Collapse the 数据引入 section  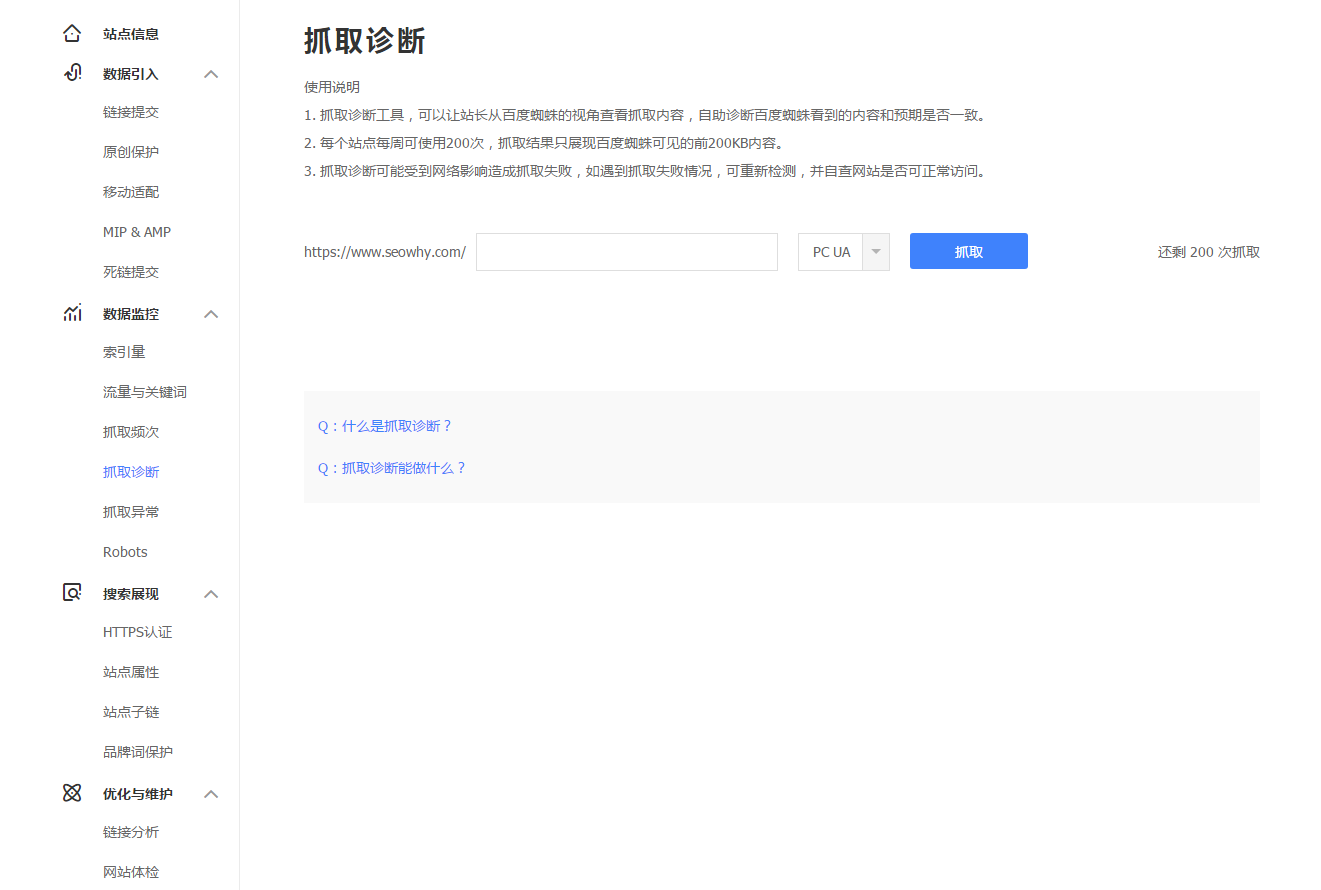(x=210, y=73)
